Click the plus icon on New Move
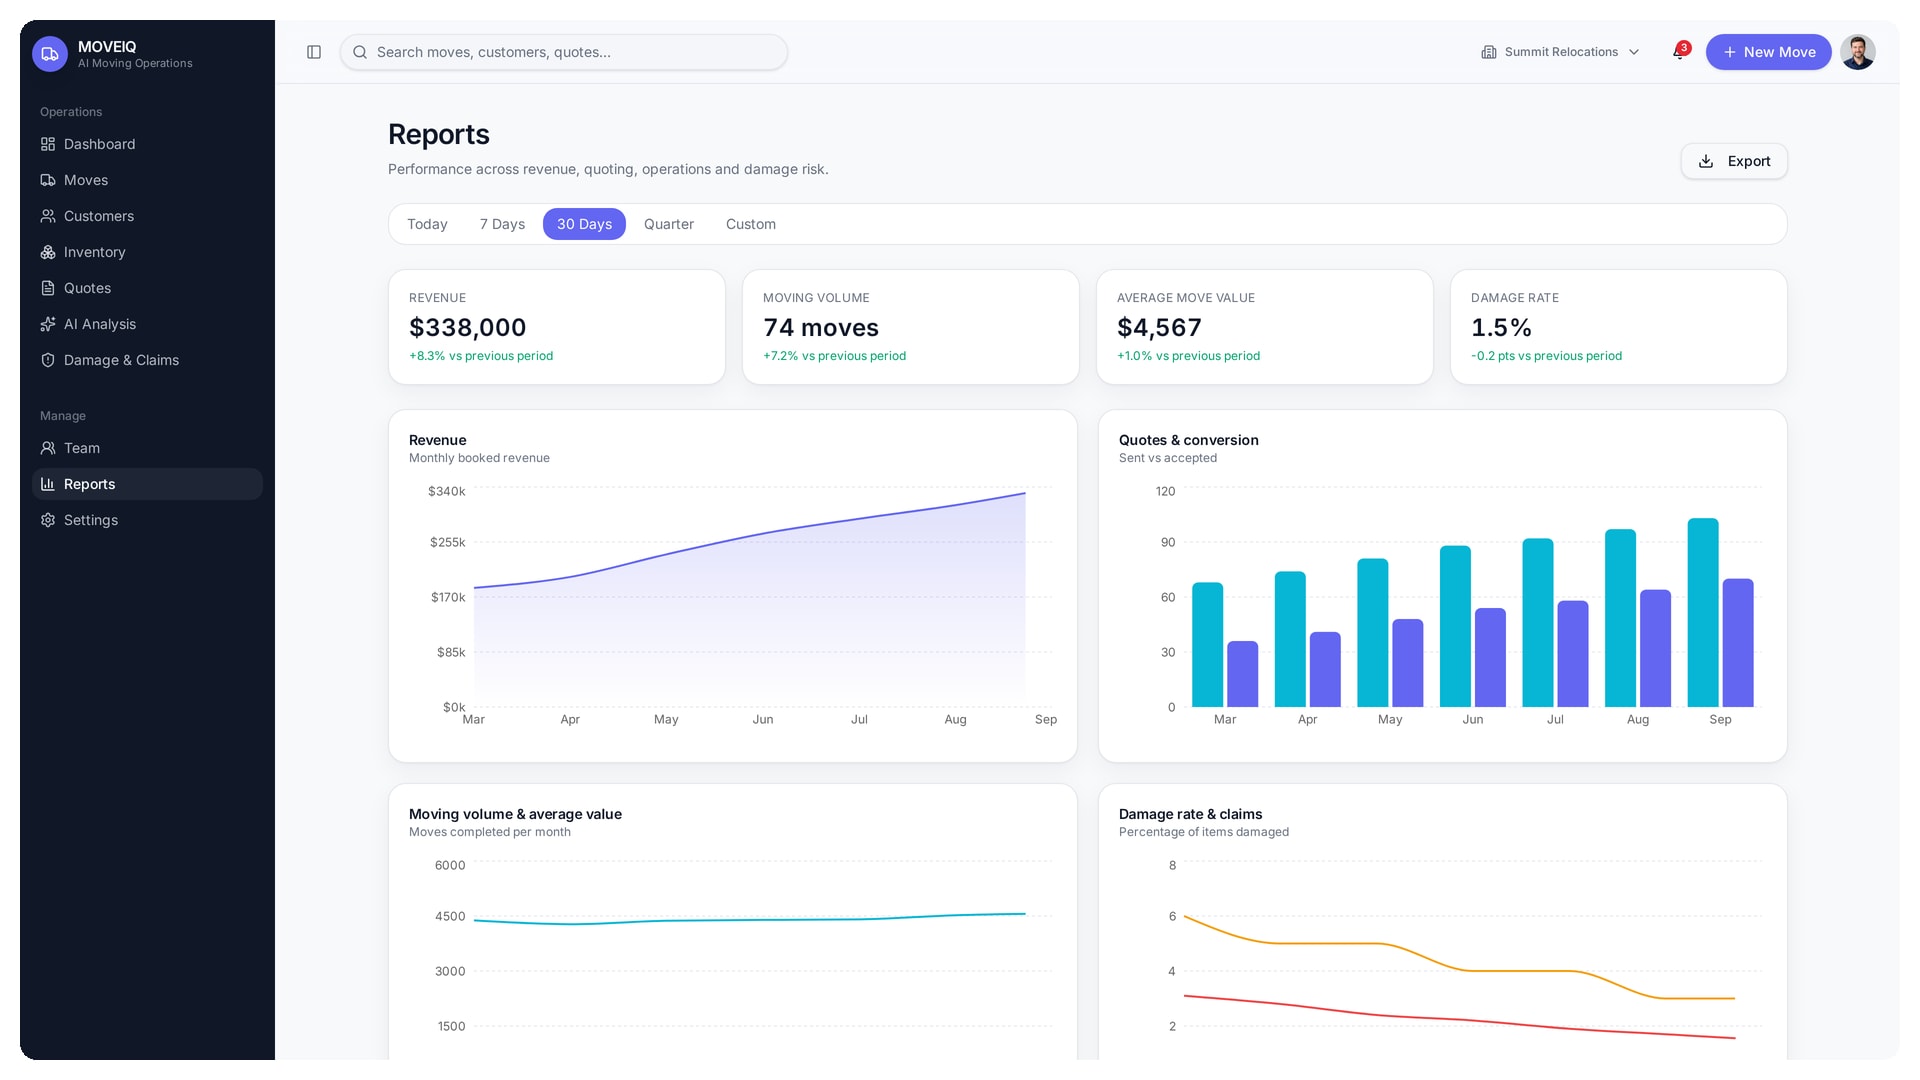This screenshot has height=1080, width=1920. 1730,52
